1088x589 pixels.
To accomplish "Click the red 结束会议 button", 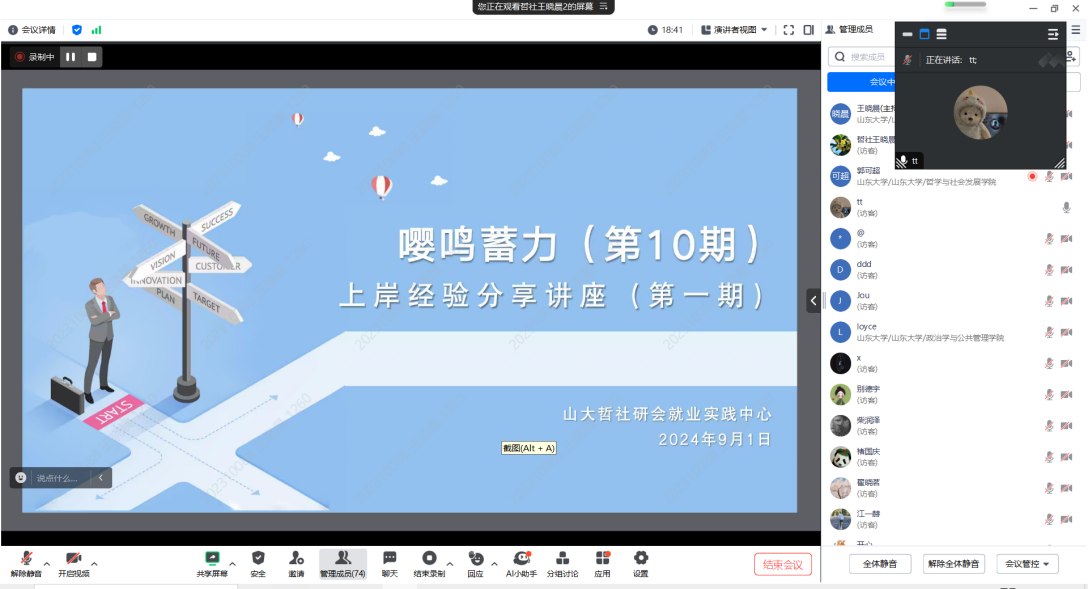I will click(782, 565).
